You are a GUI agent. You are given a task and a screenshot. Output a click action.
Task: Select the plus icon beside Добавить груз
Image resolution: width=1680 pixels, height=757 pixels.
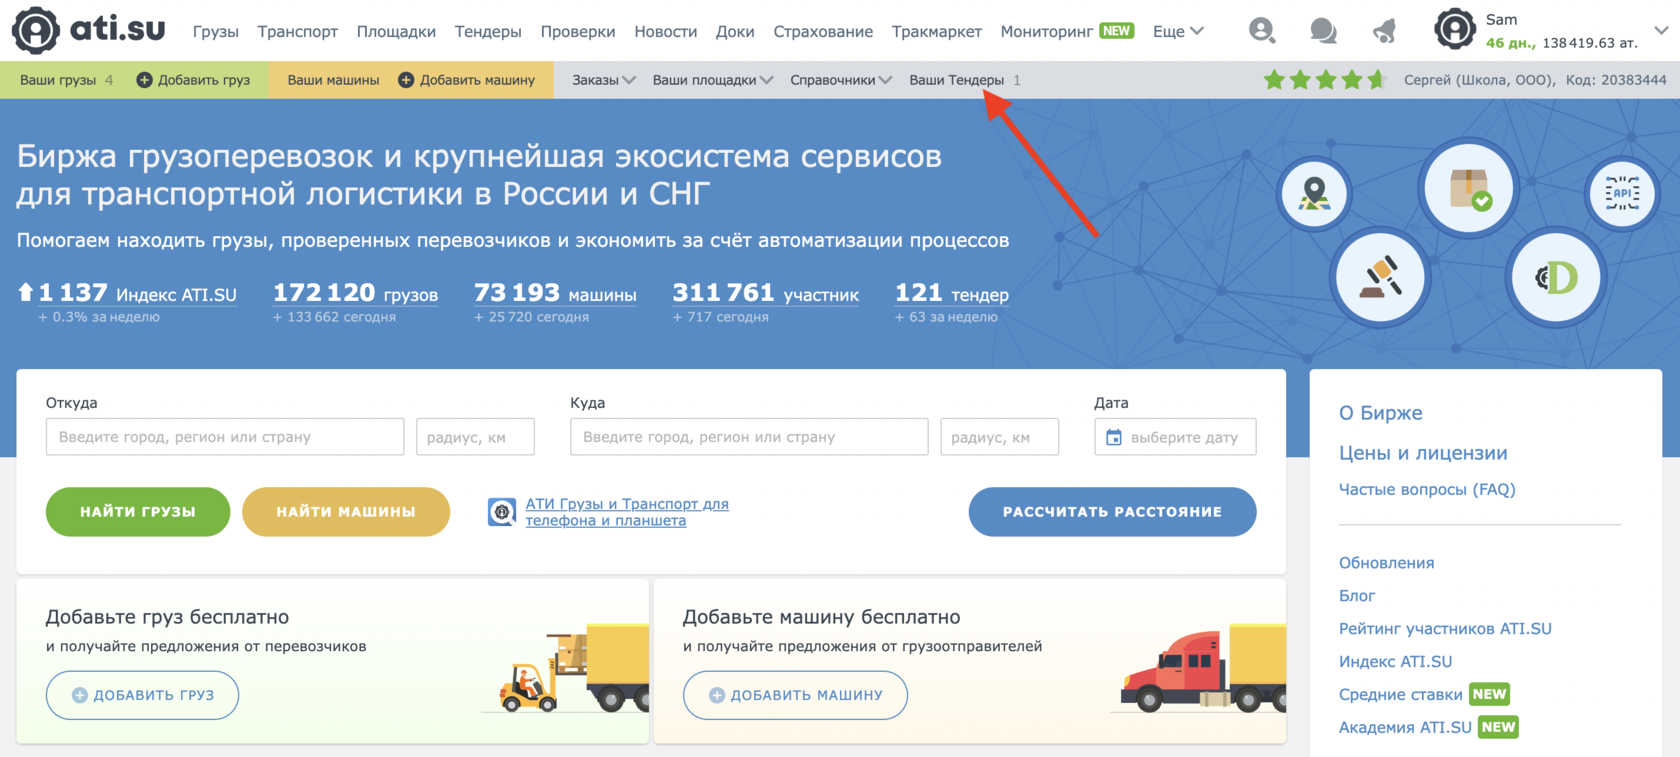(144, 80)
